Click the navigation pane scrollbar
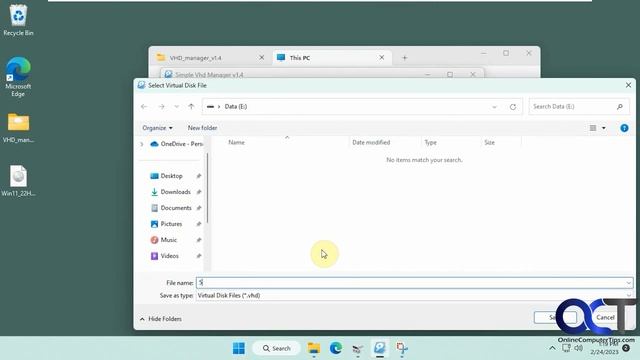 click(207, 188)
